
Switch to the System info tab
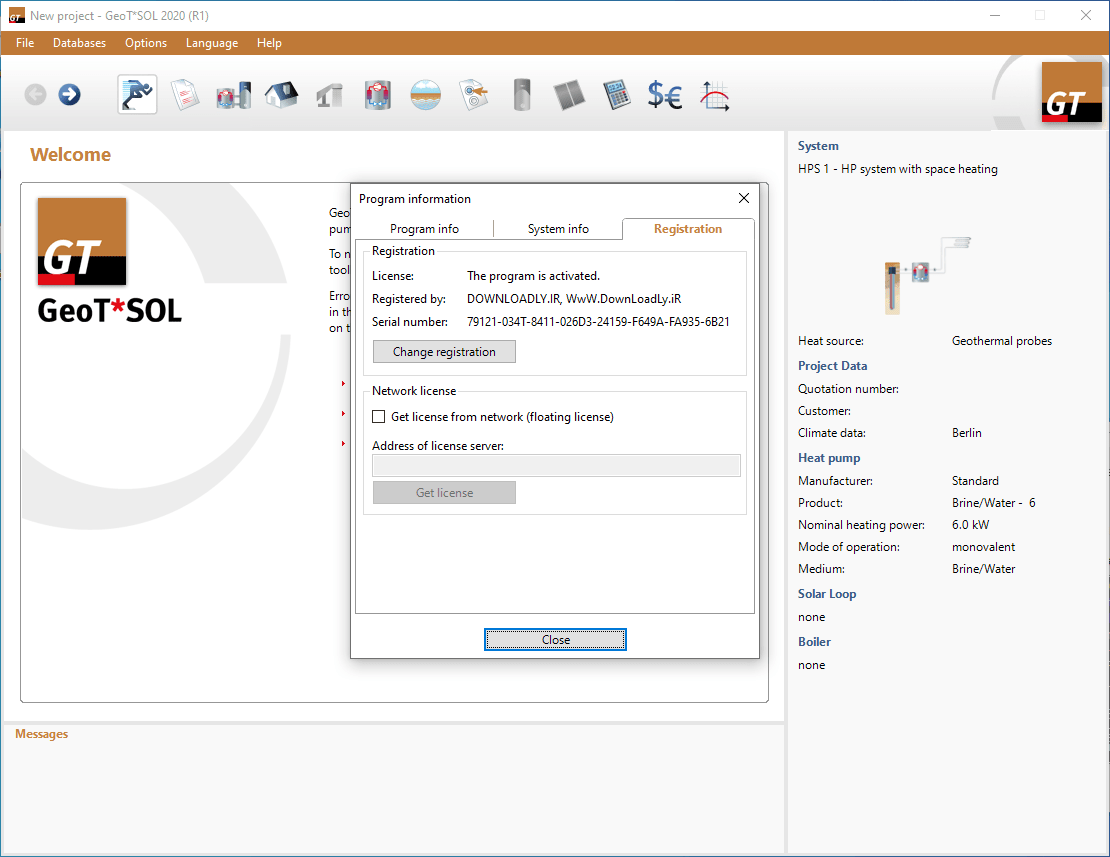(557, 228)
